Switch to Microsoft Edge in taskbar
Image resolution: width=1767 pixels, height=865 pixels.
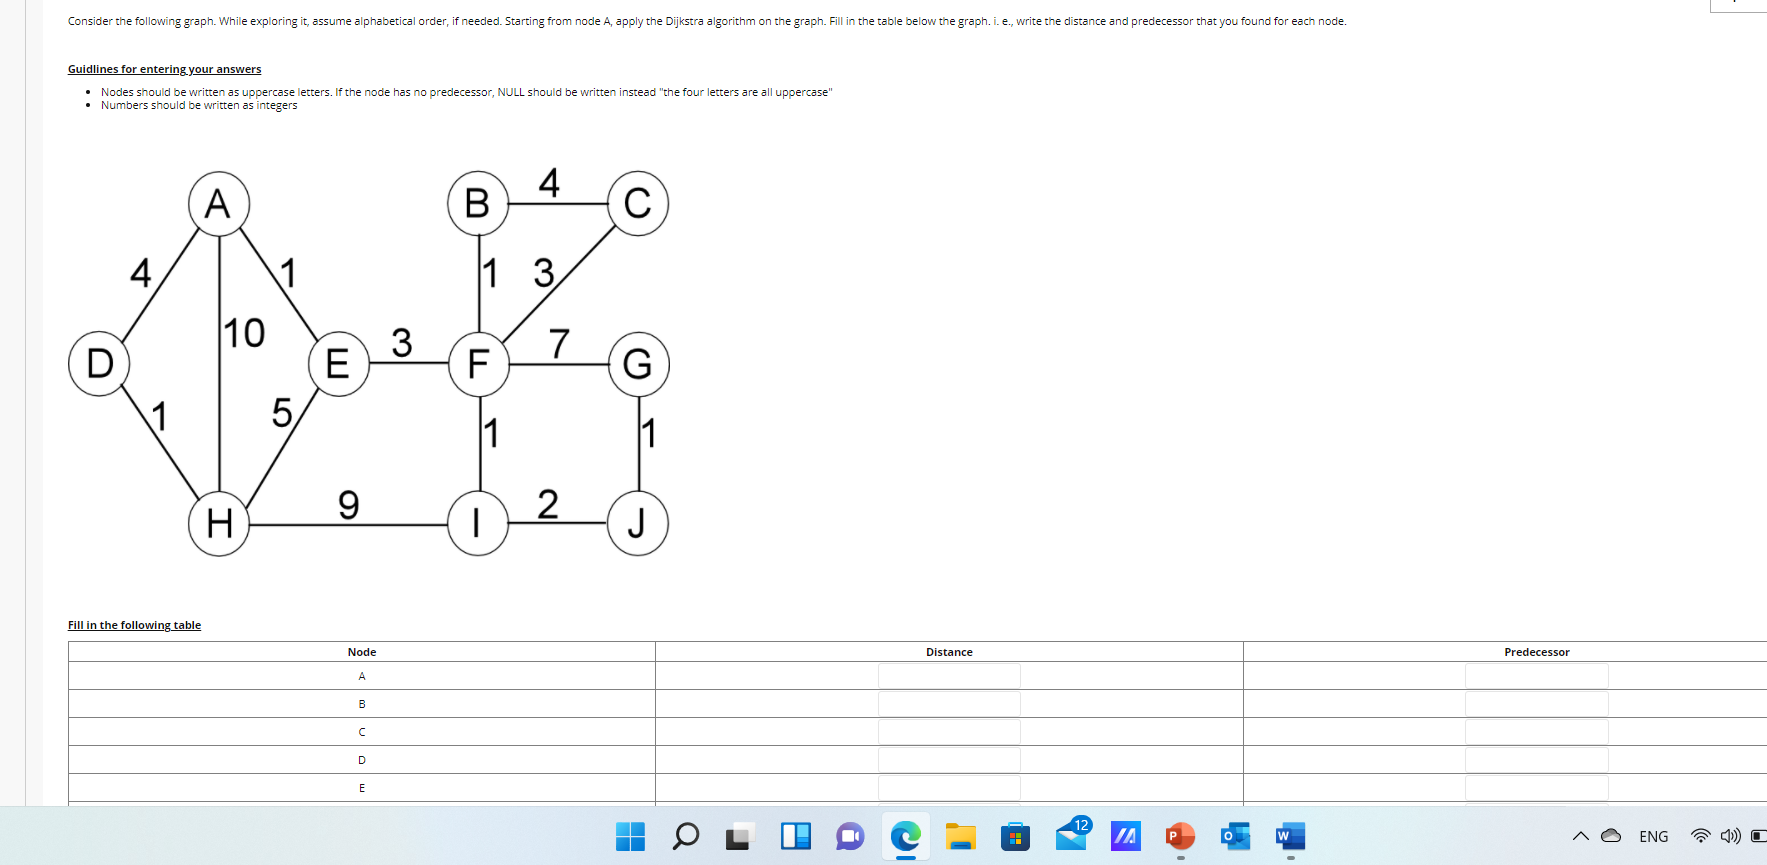click(906, 836)
